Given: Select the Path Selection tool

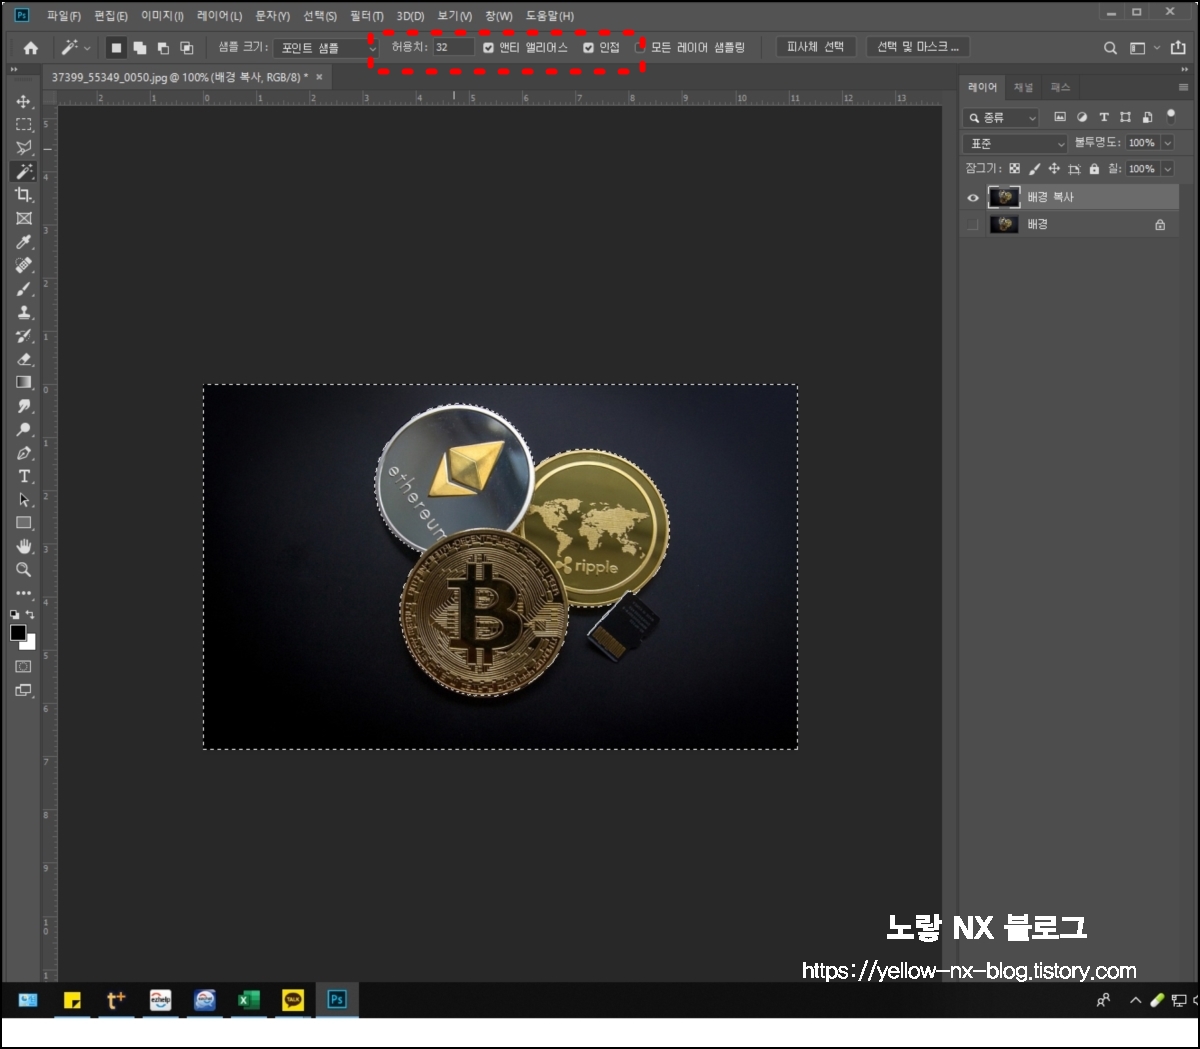Looking at the screenshot, I should coord(24,500).
